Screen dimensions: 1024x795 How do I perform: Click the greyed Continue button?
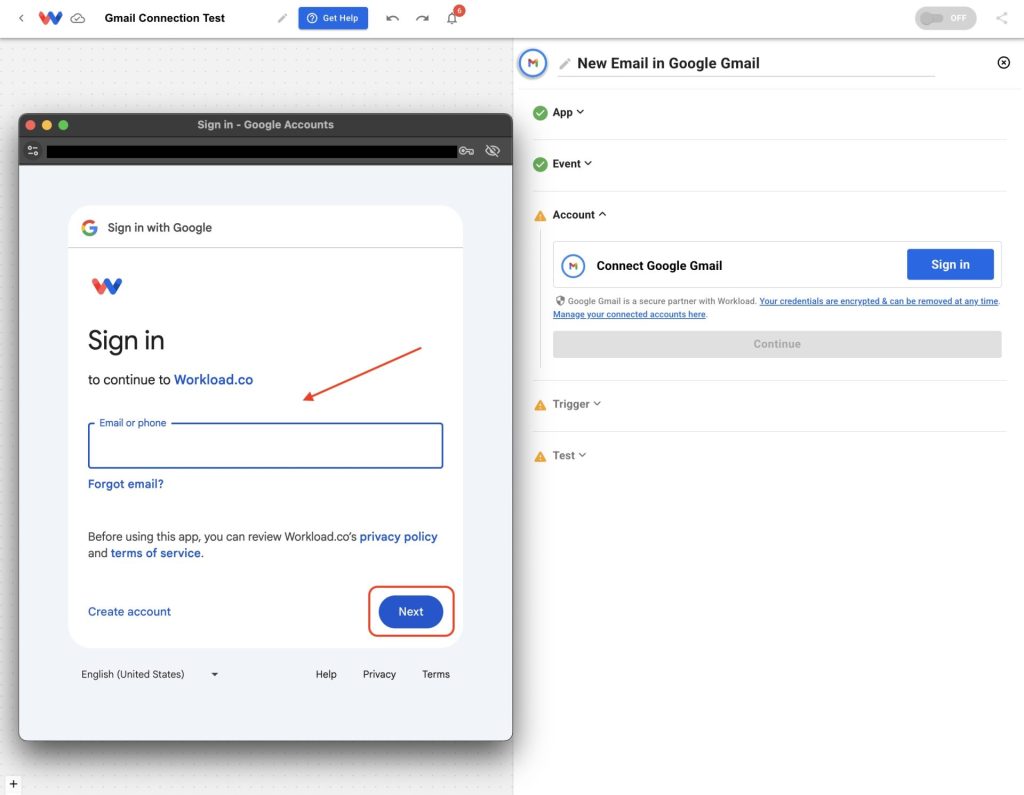[777, 344]
